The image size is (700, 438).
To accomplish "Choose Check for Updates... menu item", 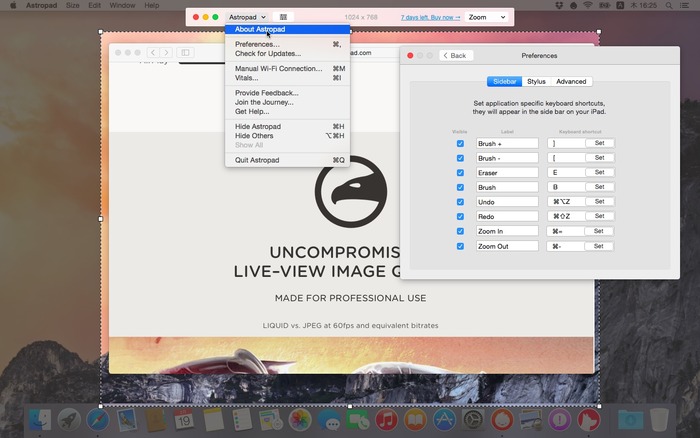I will 288,54.
